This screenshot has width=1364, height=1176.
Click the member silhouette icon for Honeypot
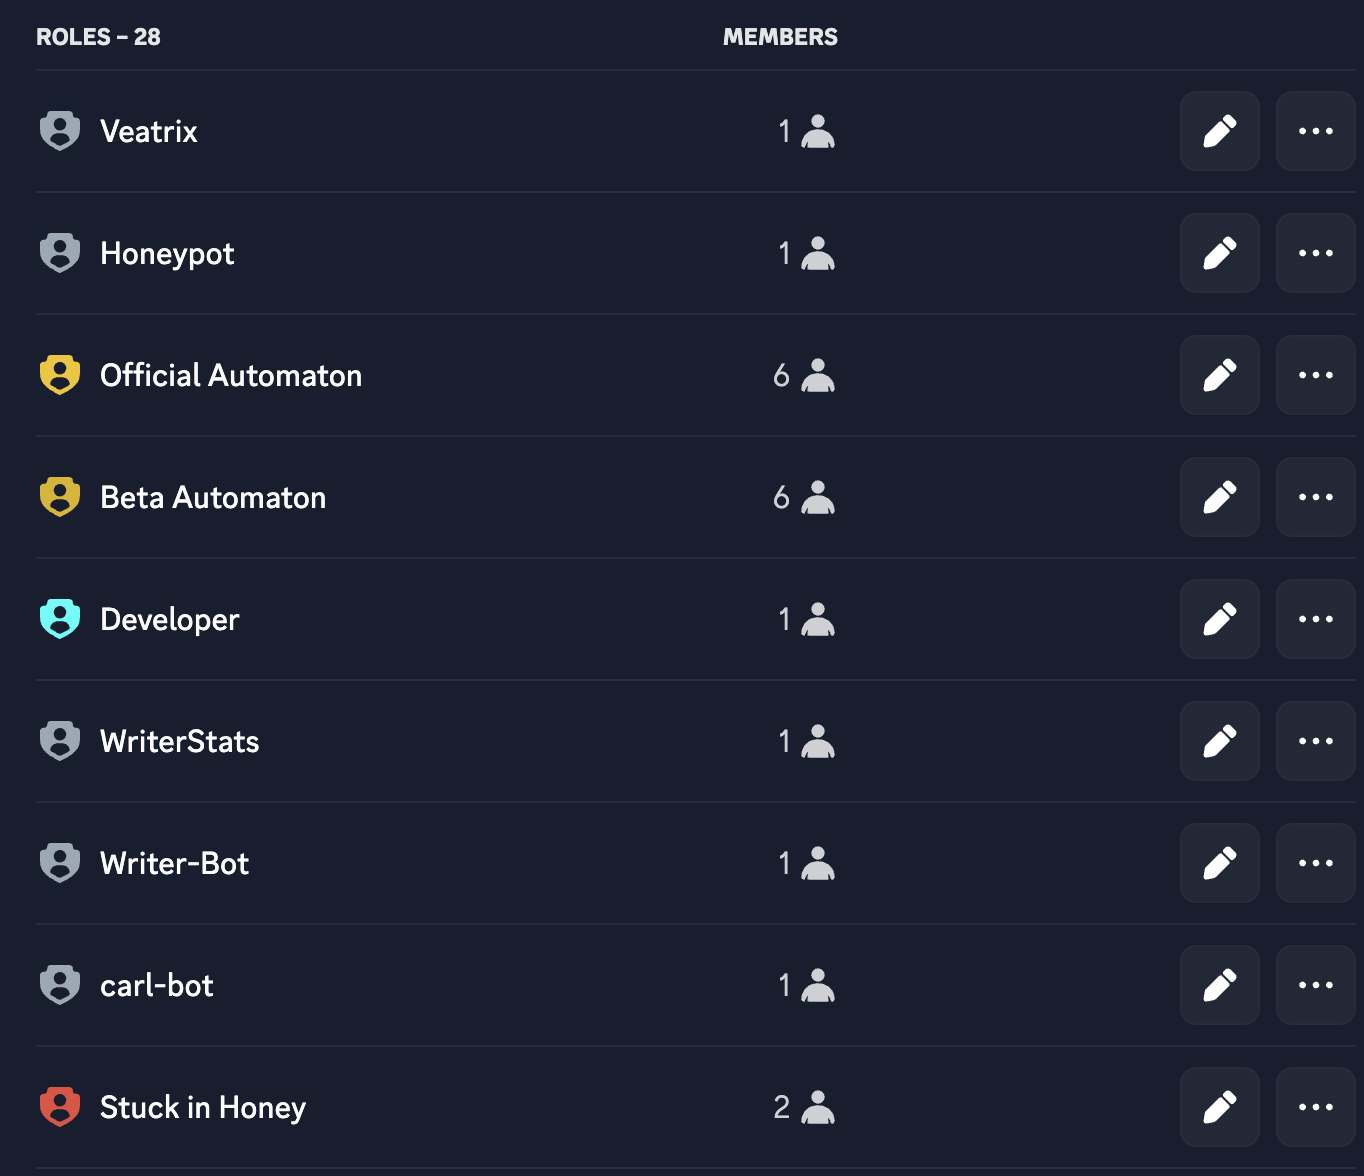pyautogui.click(x=818, y=253)
